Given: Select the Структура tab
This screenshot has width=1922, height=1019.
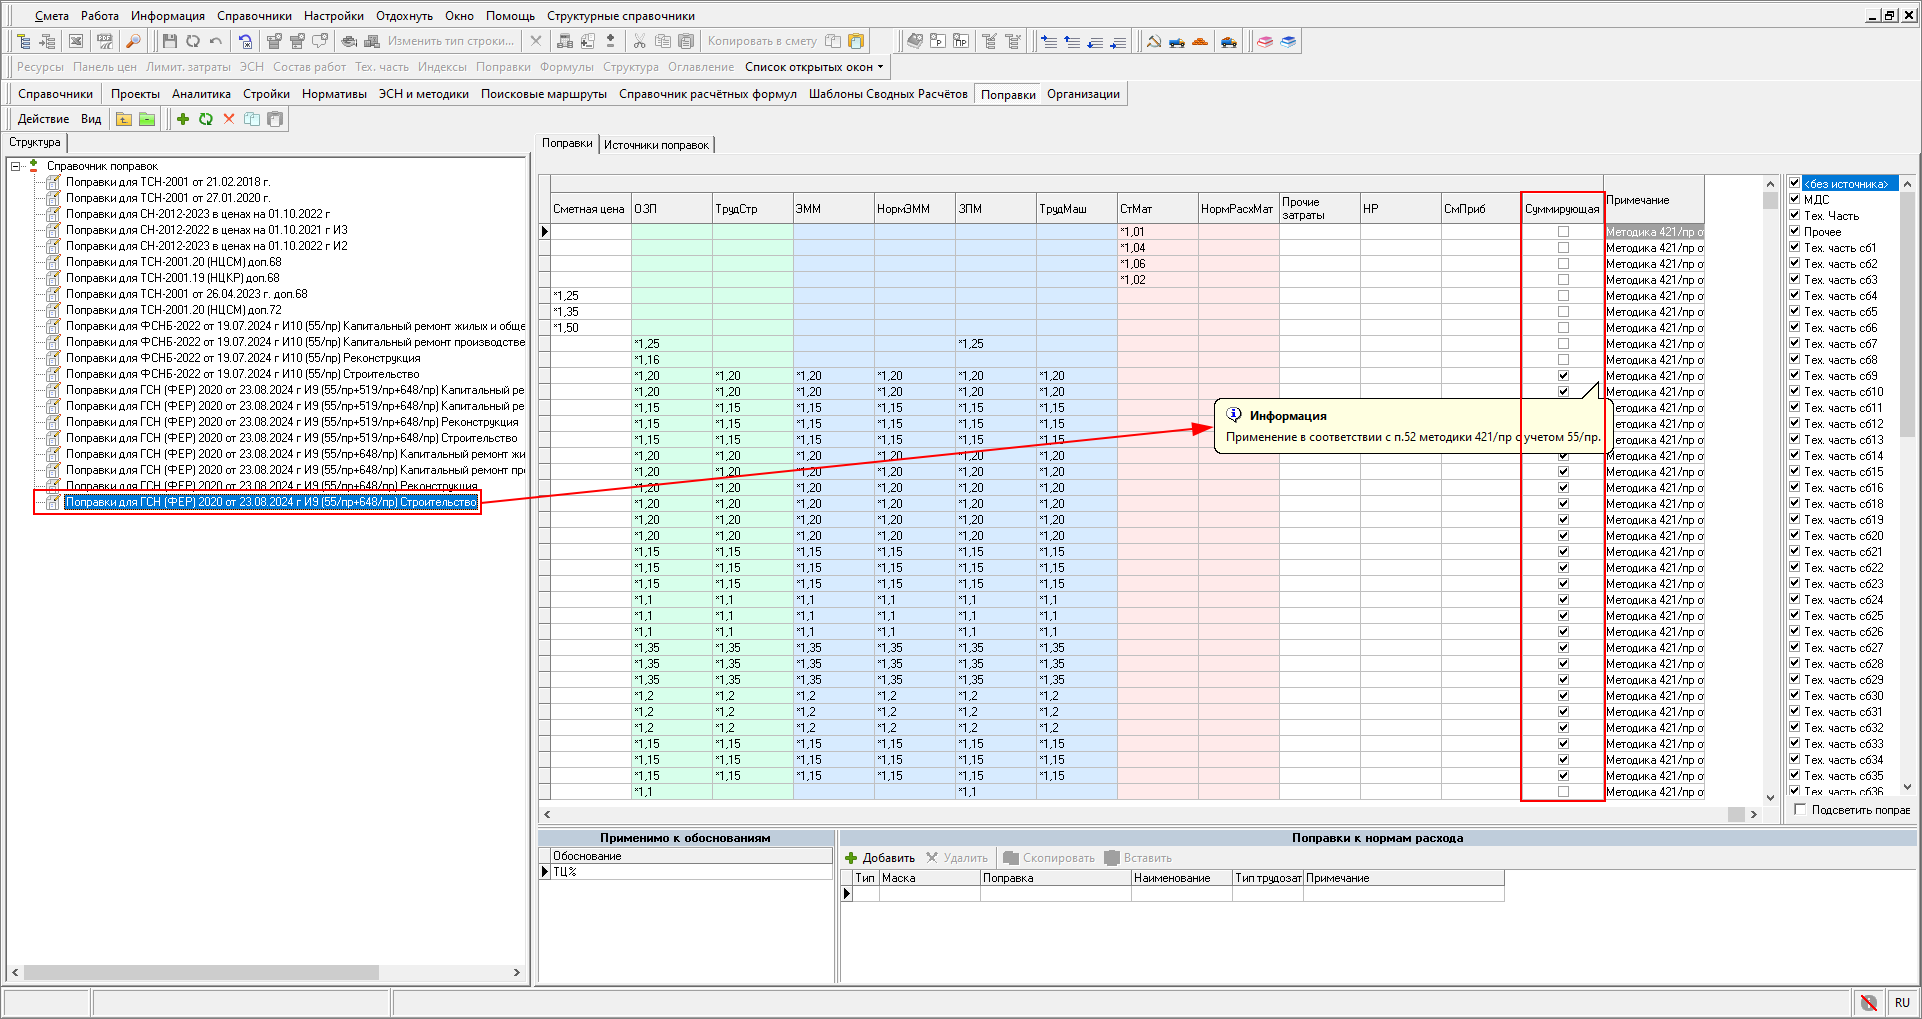Looking at the screenshot, I should pyautogui.click(x=35, y=142).
